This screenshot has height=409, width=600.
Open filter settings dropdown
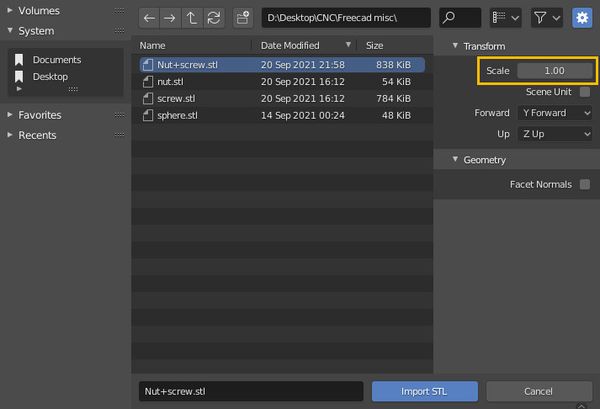point(547,18)
